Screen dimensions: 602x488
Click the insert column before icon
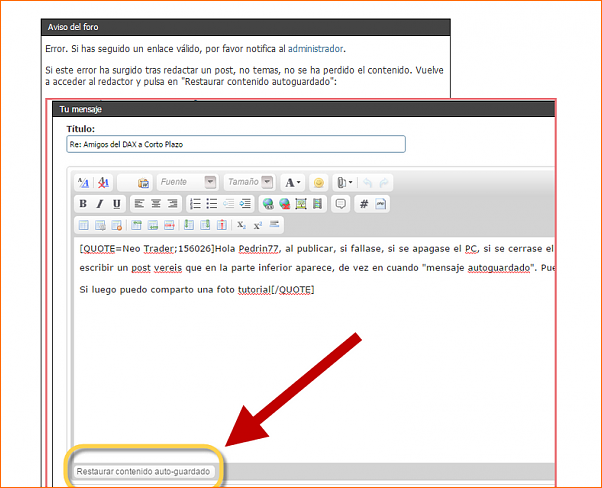189,225
